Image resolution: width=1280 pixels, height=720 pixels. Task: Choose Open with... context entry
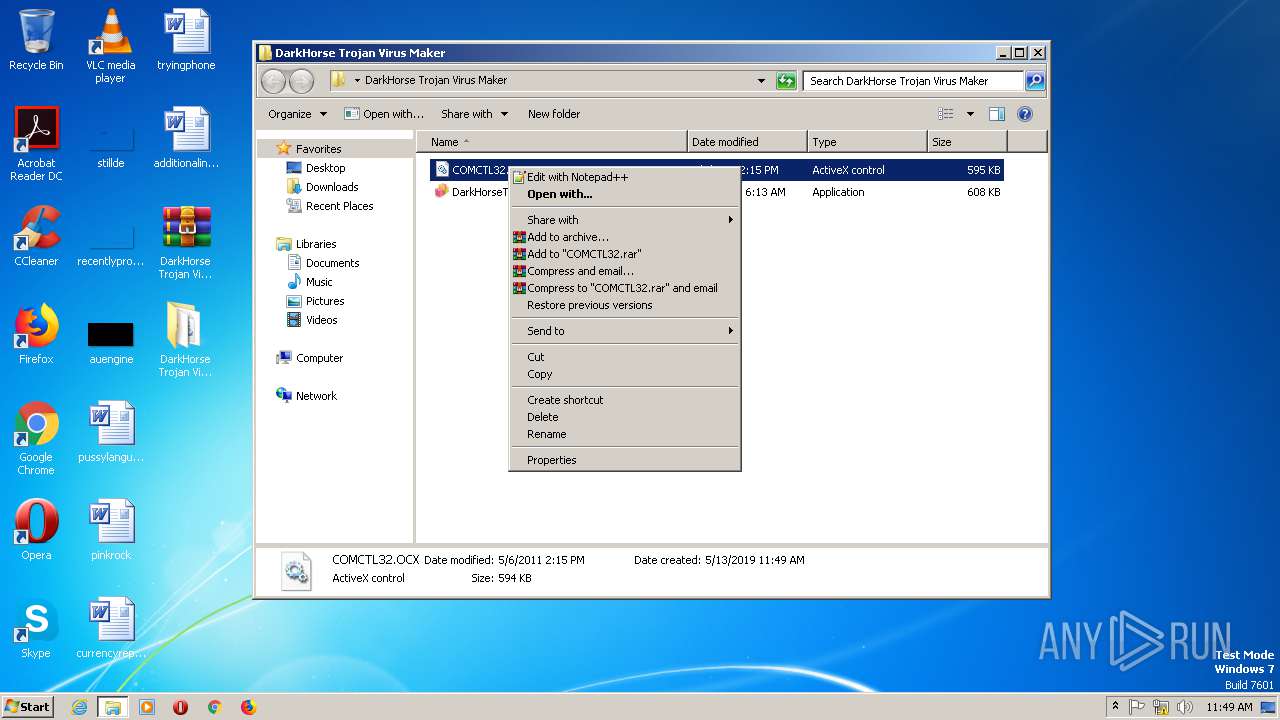pyautogui.click(x=625, y=194)
